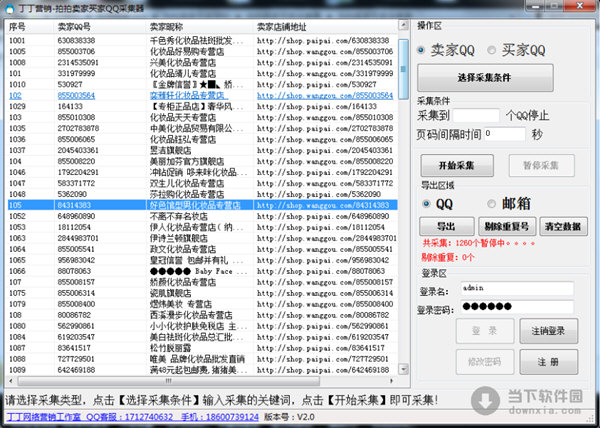Select the 买家QQ radio button
The width and height of the screenshot is (600, 428).
point(491,50)
